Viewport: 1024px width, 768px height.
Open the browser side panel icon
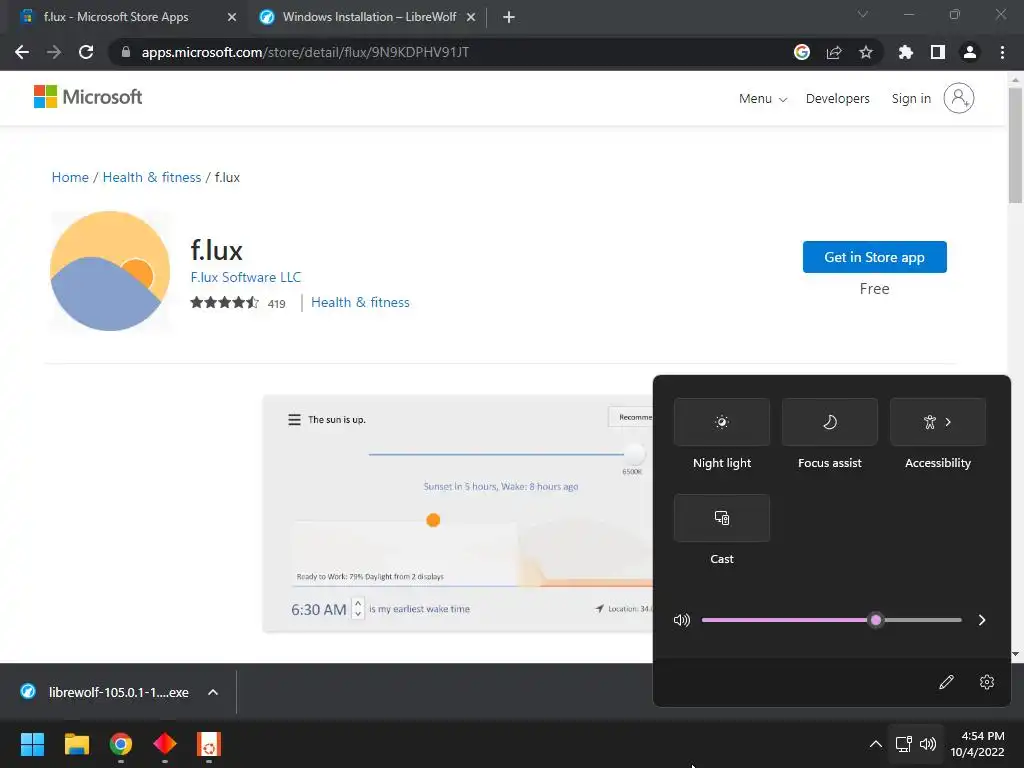tap(937, 52)
